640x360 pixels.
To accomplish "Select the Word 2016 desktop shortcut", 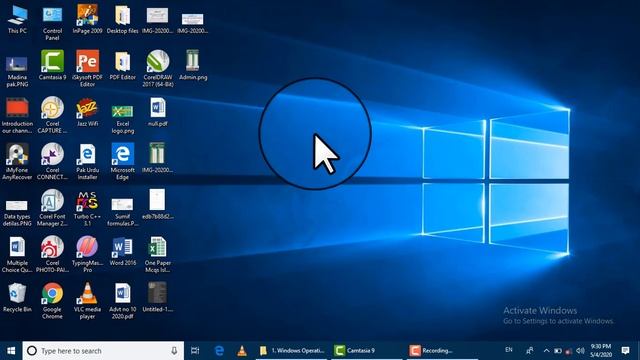I will 122,251.
